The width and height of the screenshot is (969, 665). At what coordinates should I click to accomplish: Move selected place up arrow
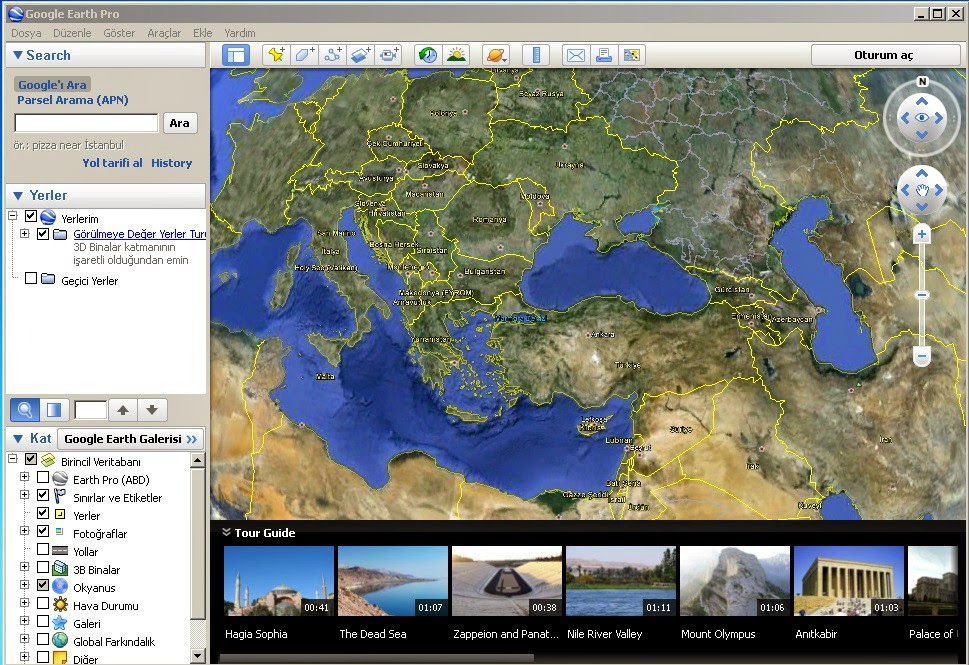click(123, 410)
